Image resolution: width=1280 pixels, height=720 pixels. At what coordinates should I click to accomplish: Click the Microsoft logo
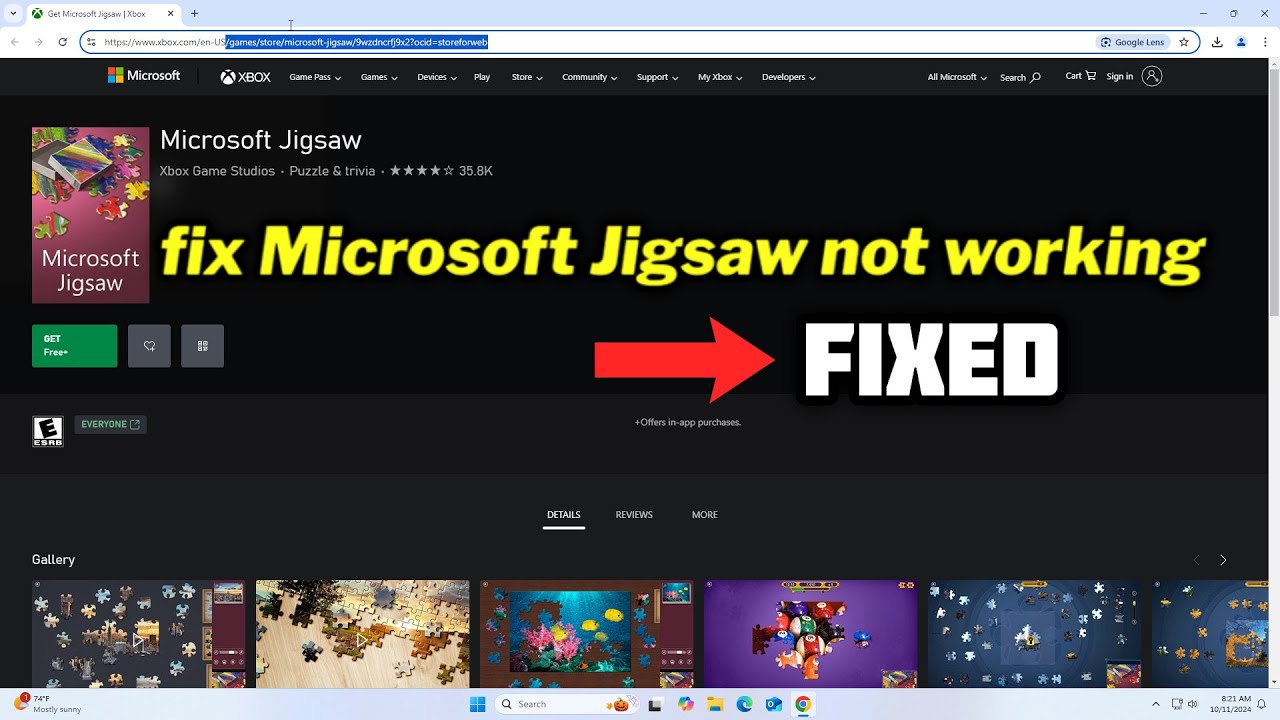144,76
